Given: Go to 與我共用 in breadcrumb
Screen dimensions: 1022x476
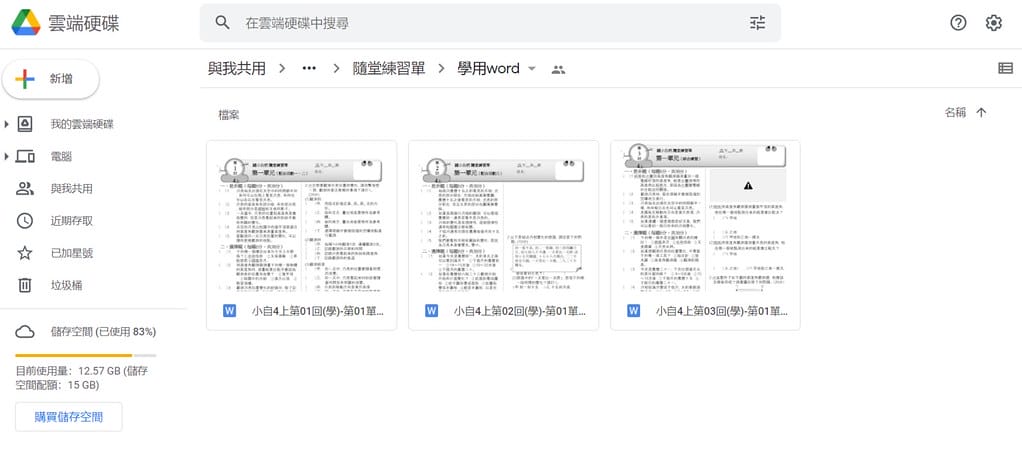Looking at the screenshot, I should point(237,68).
